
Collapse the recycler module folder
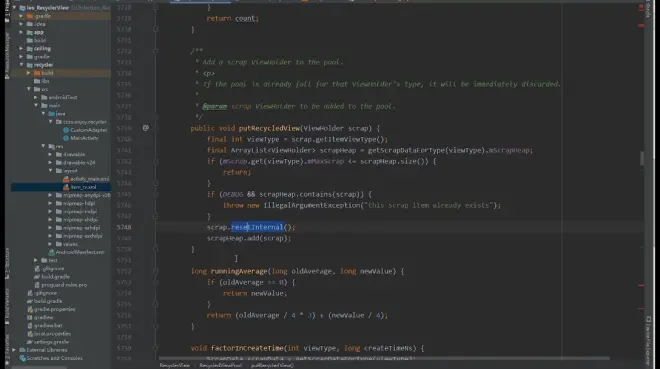click(21, 65)
